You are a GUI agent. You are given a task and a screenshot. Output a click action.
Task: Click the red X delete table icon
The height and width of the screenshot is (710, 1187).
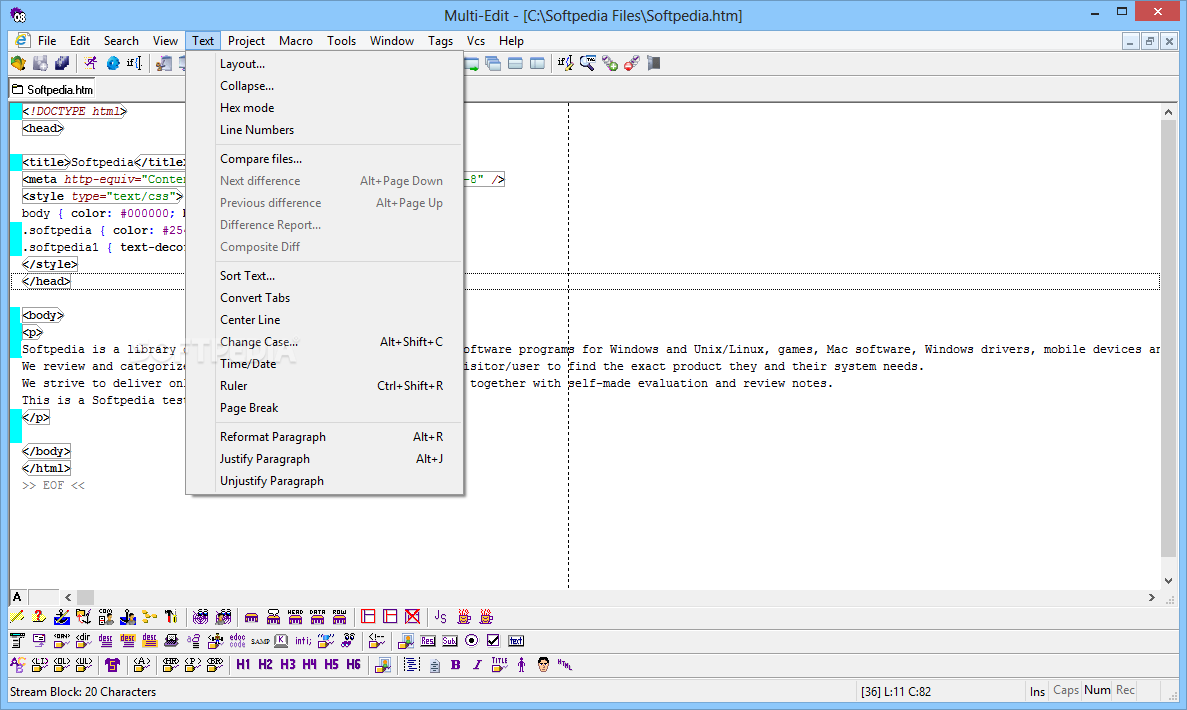click(412, 617)
